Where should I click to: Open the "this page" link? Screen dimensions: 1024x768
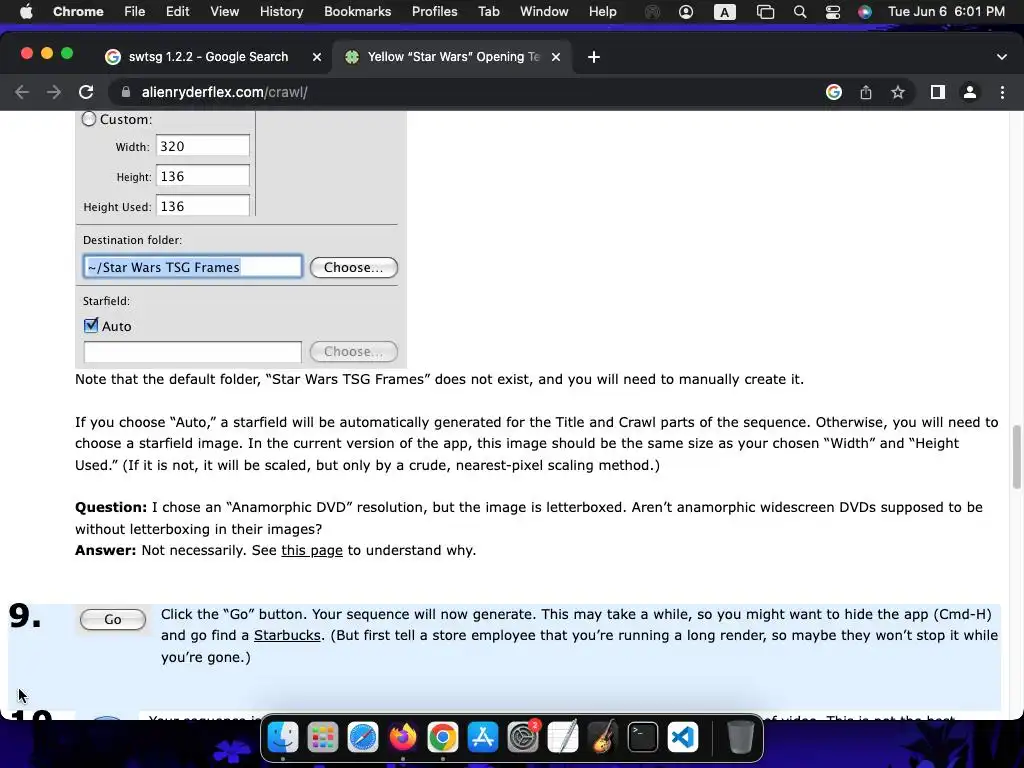[312, 550]
